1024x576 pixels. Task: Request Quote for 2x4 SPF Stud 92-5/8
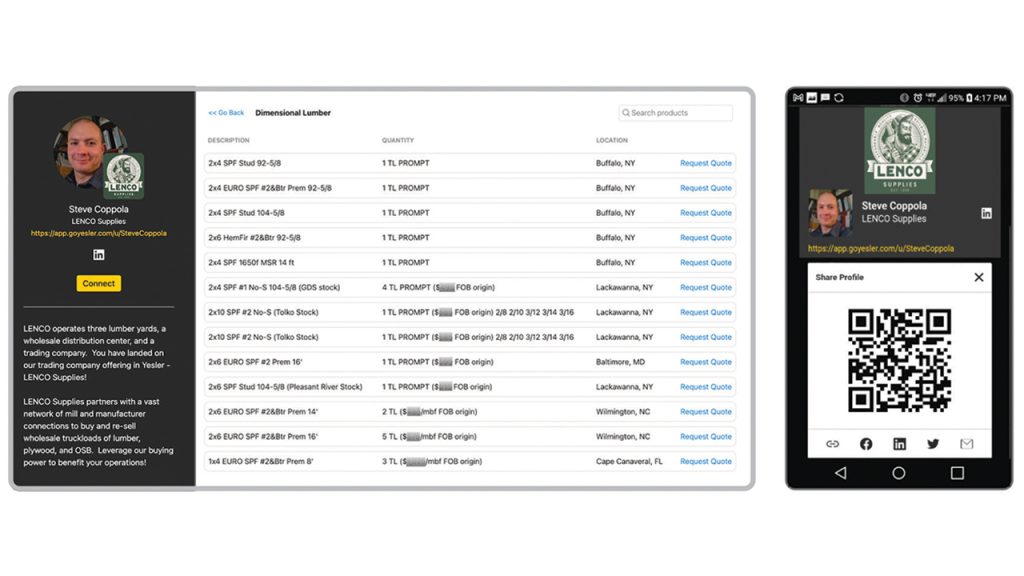click(705, 163)
